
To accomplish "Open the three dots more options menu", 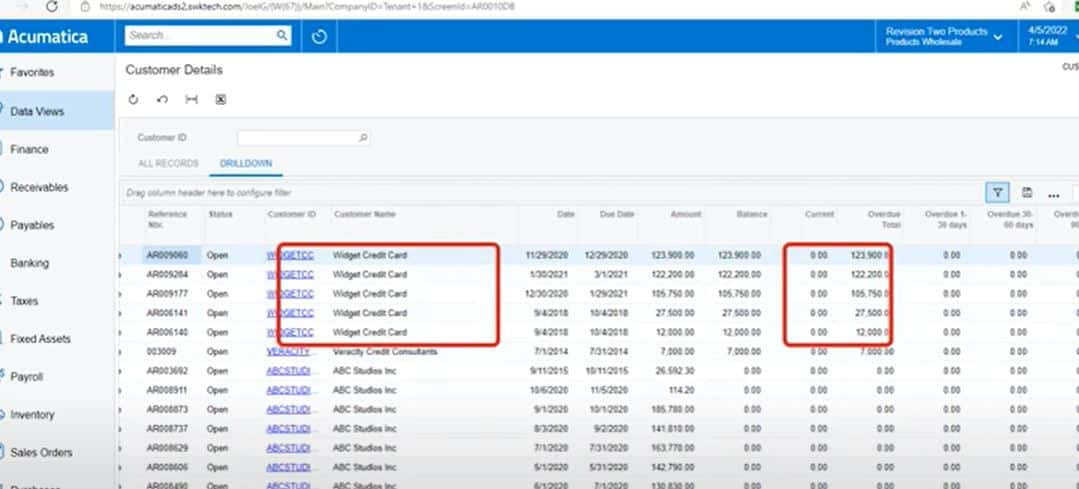I will (1054, 195).
